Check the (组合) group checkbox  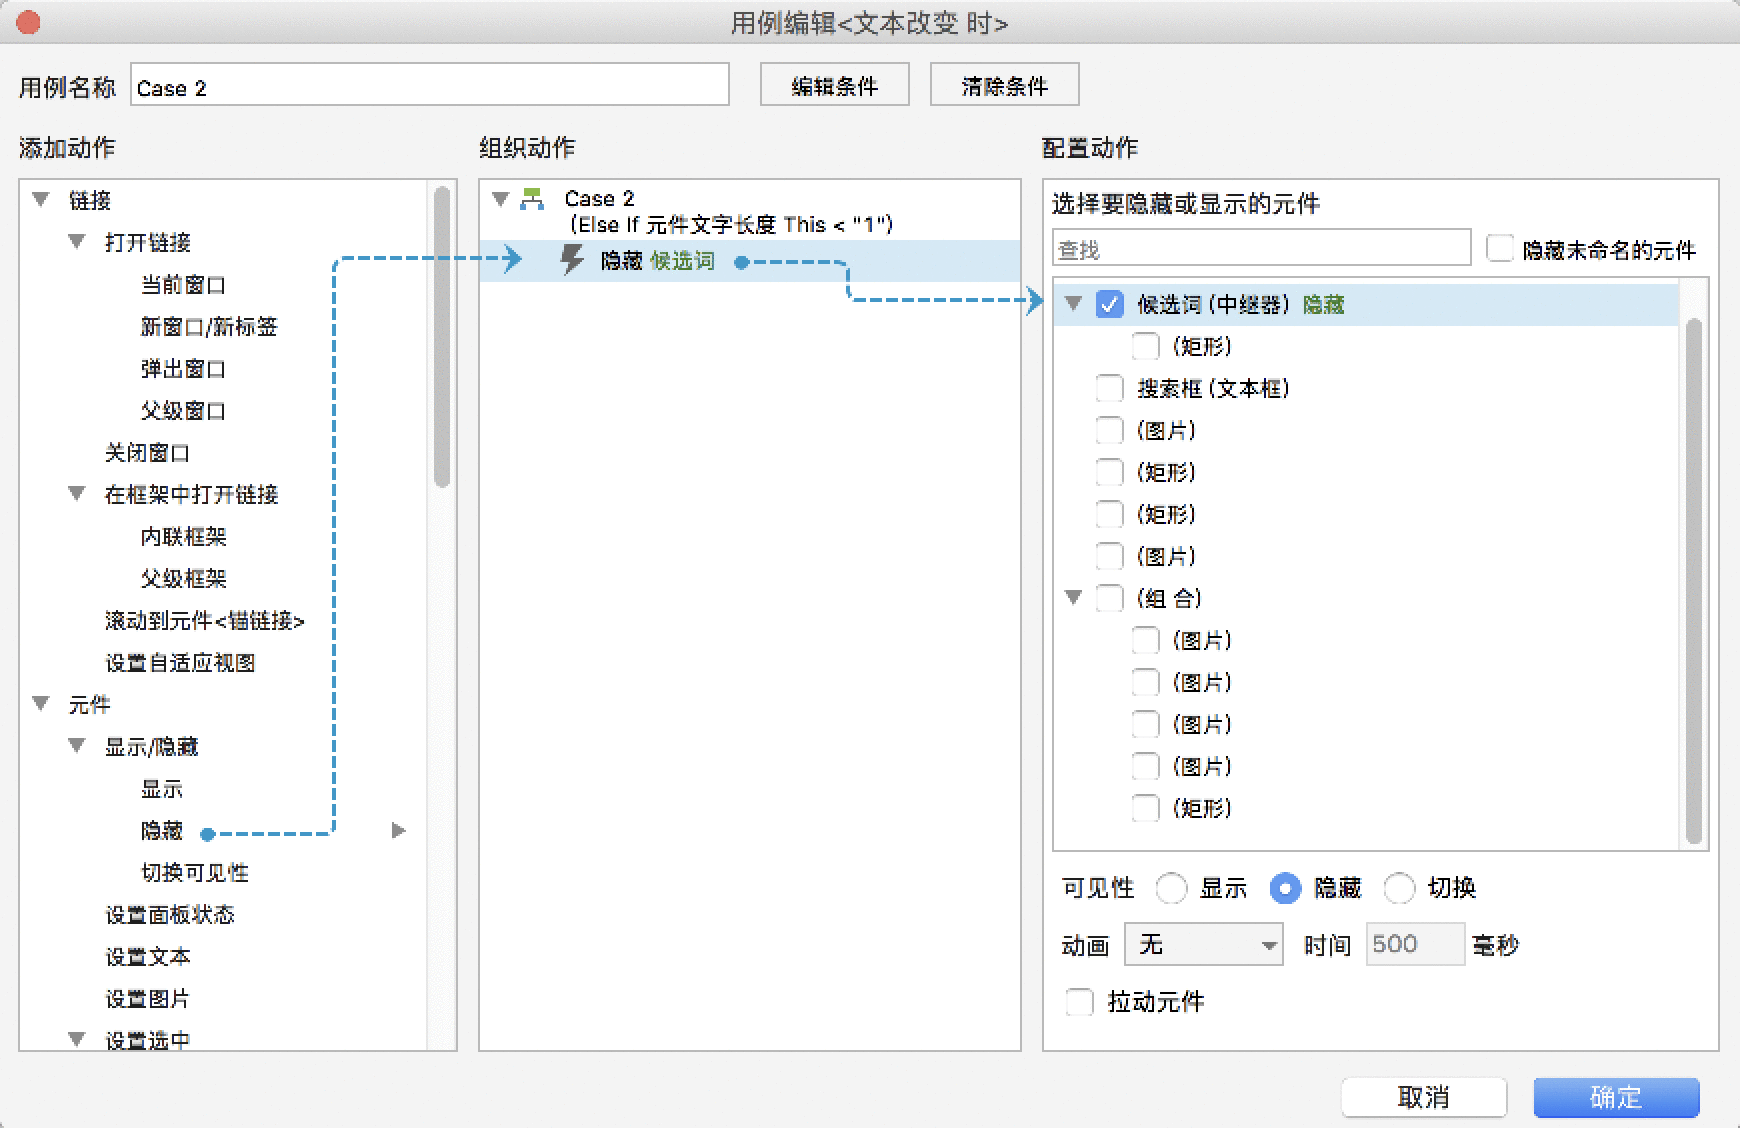[1109, 598]
